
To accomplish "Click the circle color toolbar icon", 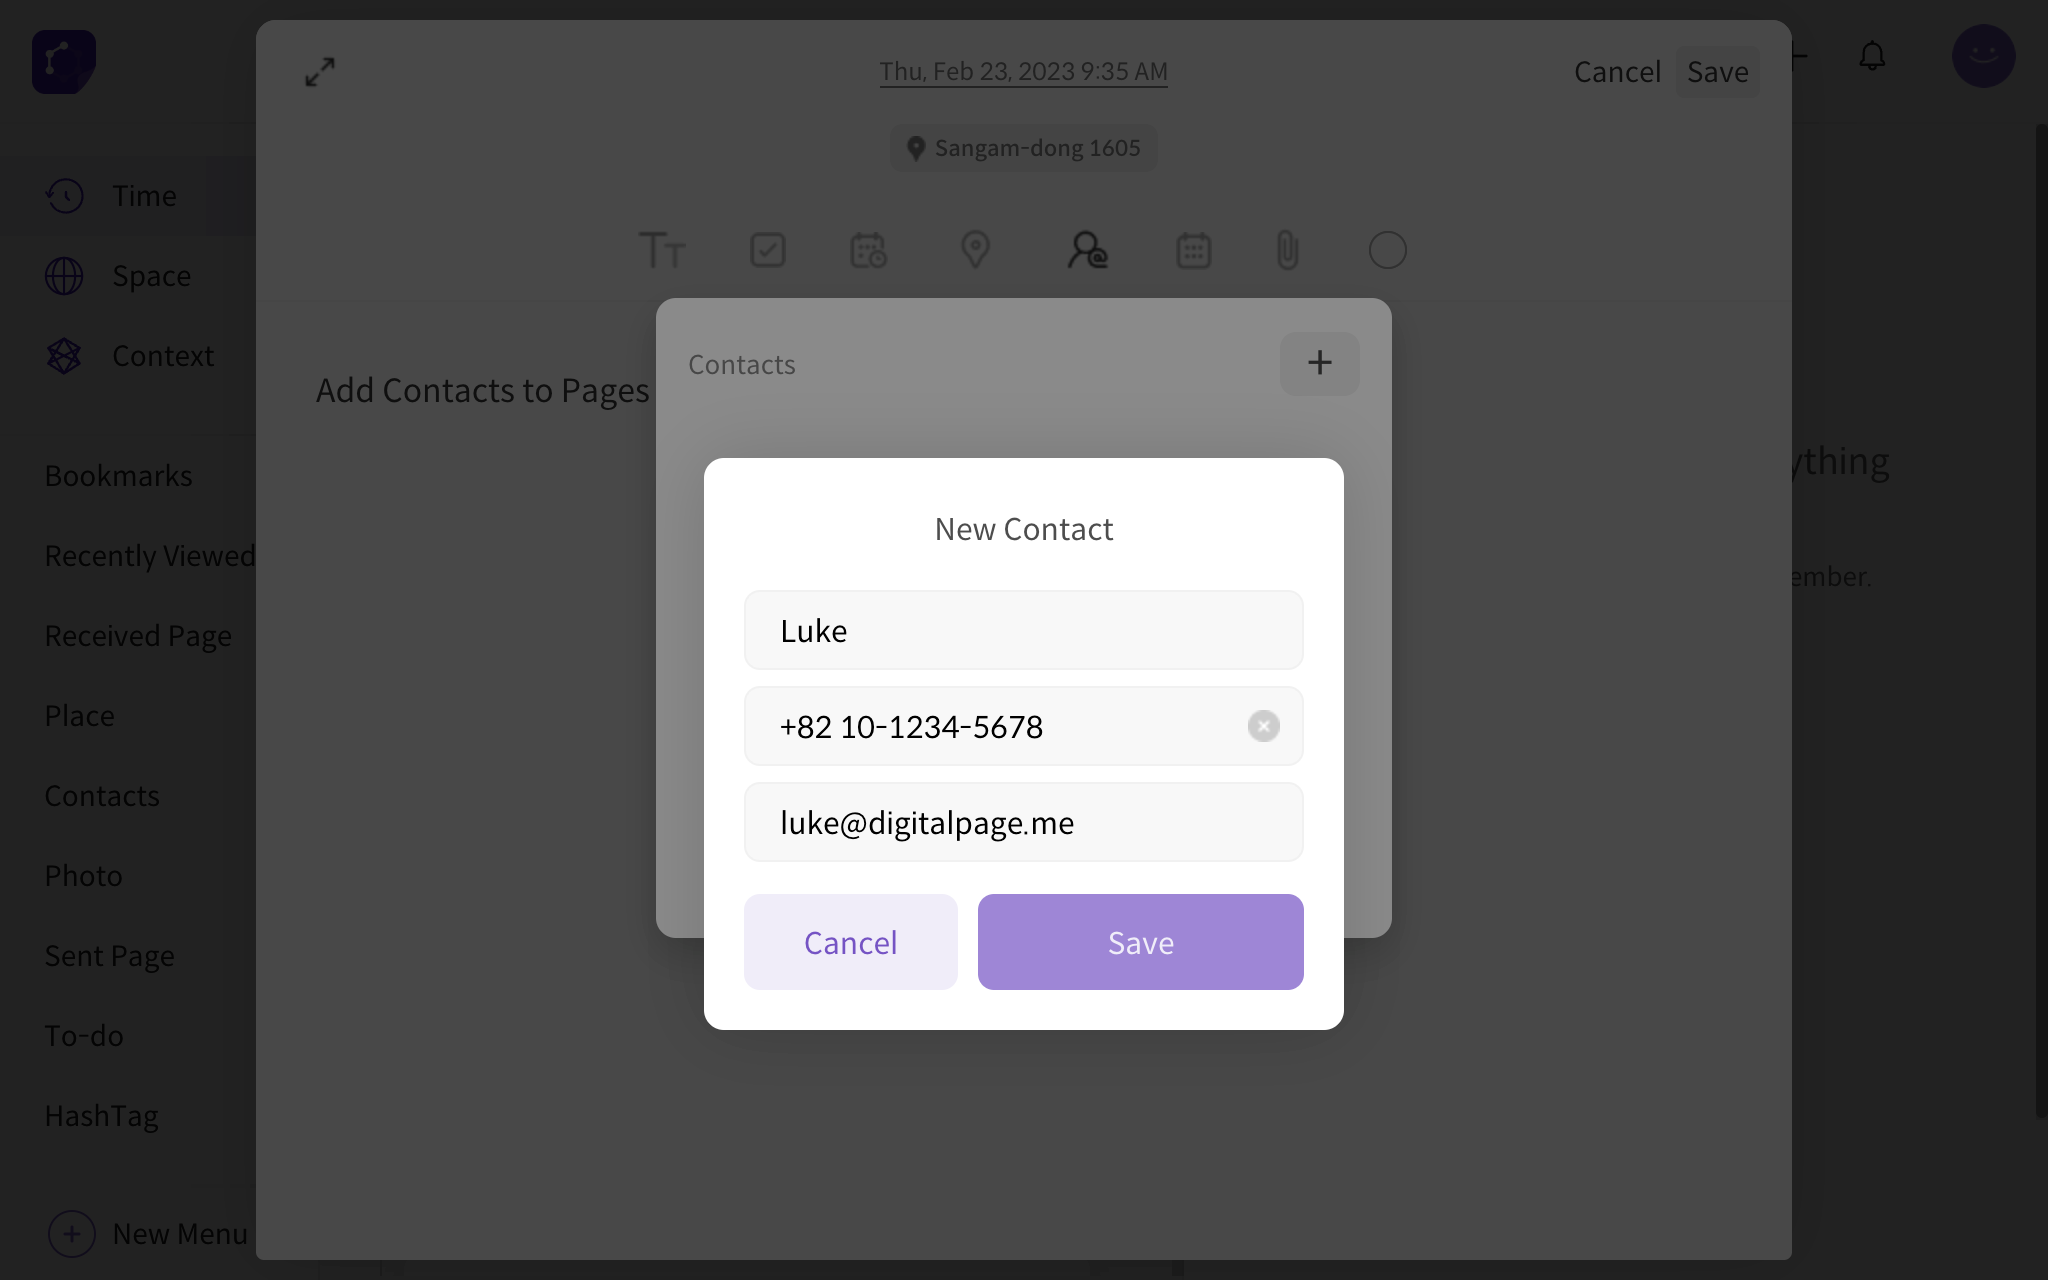I will click(x=1388, y=250).
